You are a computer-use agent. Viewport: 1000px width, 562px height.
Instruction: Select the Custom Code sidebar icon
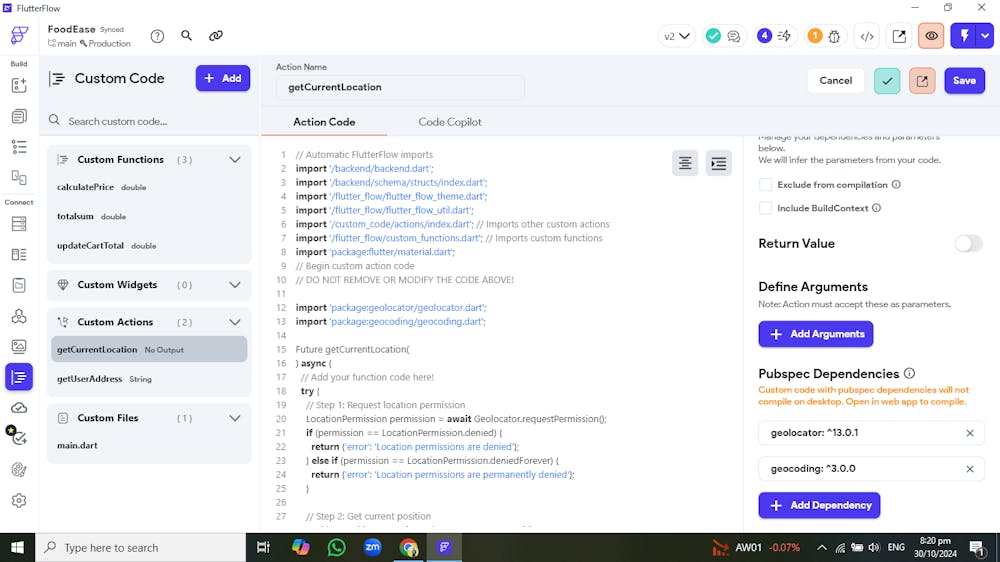[x=19, y=377]
